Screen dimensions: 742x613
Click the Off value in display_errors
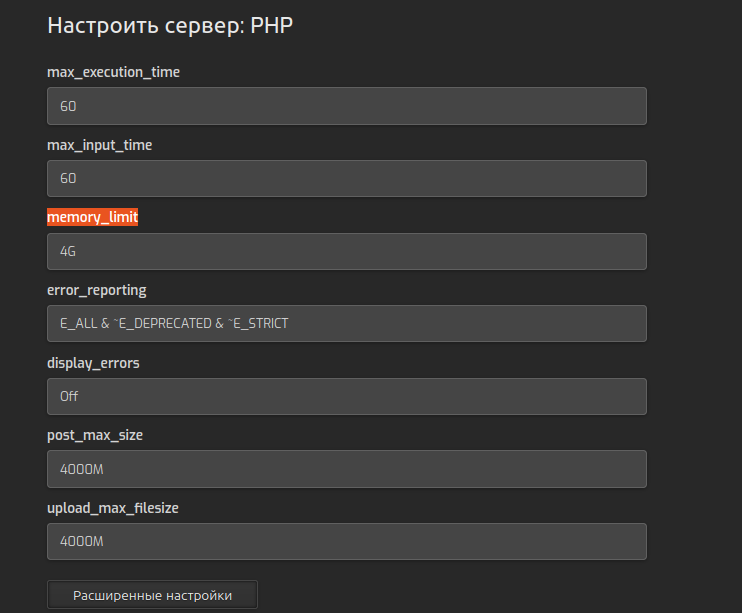69,396
